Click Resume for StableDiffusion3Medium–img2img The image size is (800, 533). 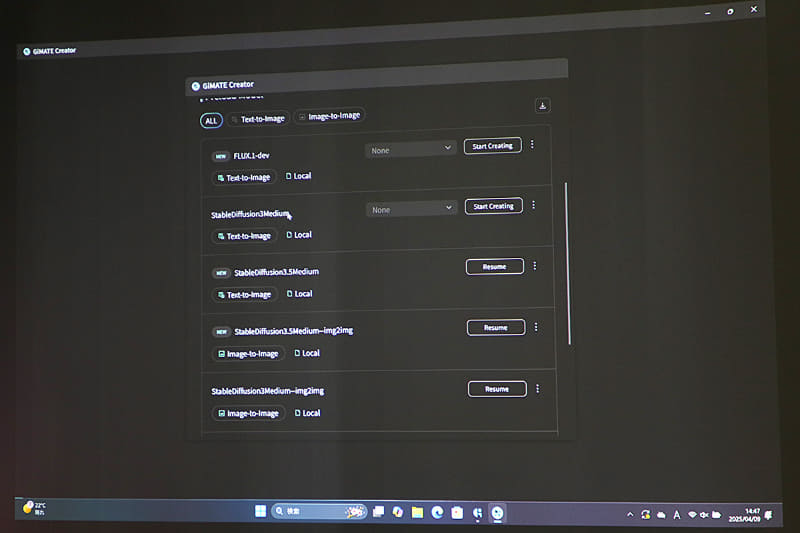coord(497,389)
